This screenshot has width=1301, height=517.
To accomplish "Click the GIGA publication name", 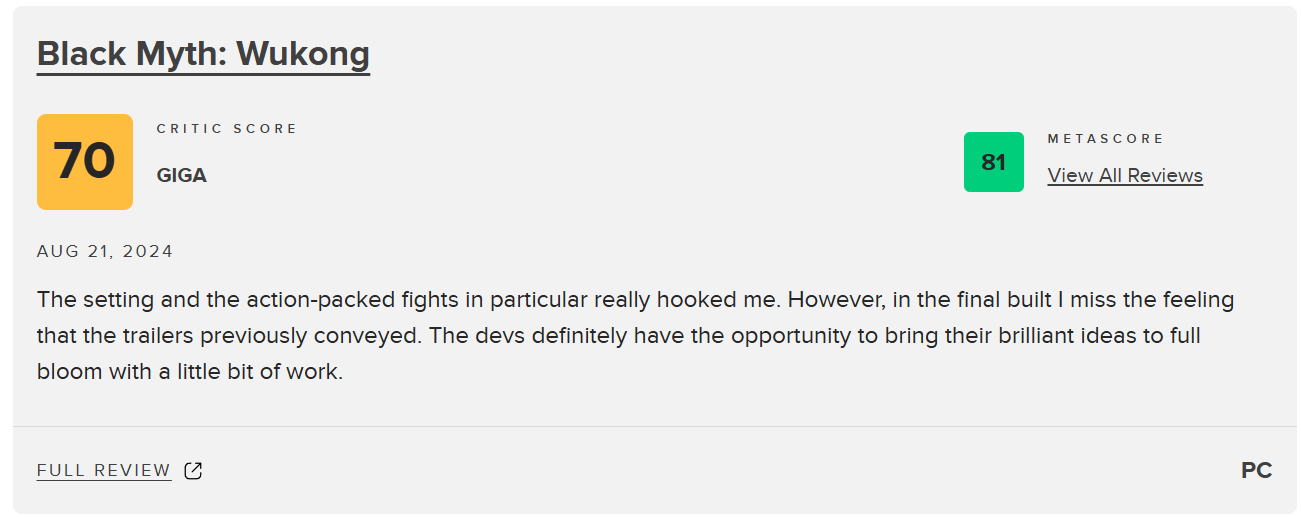I will 182,175.
